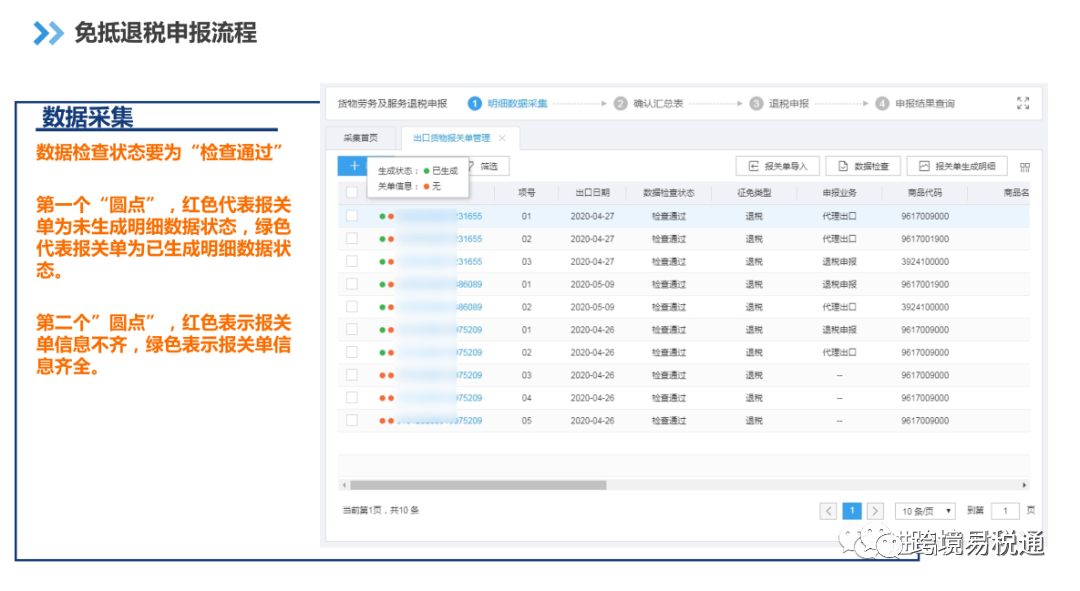Go to next page with the right arrow

click(876, 510)
